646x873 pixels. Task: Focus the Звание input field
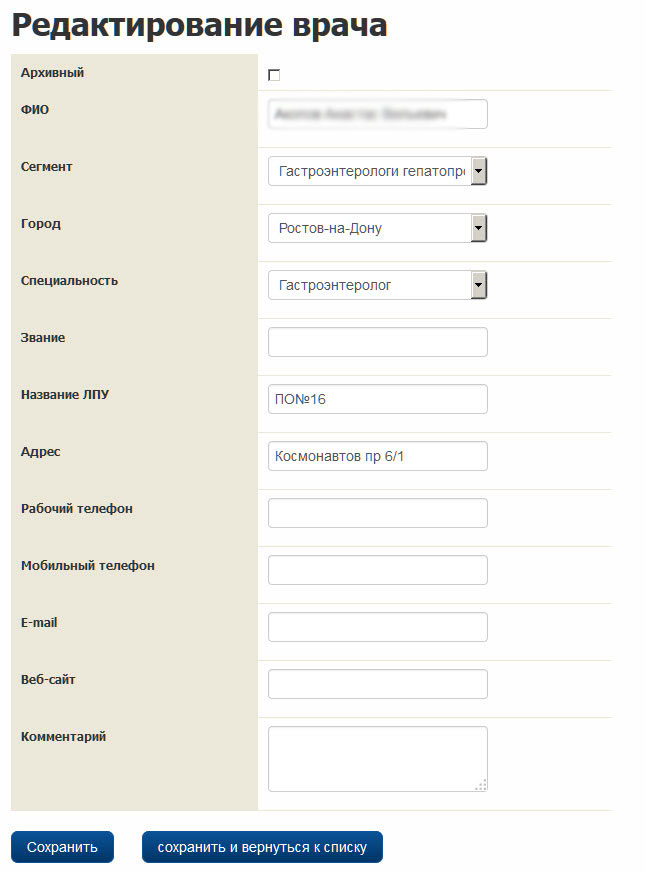[x=377, y=342]
